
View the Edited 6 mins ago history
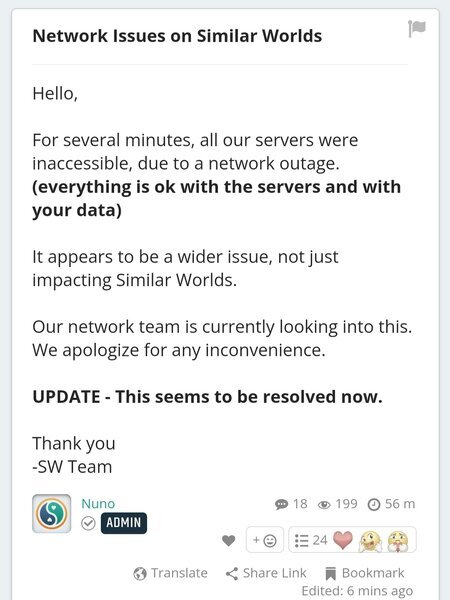[x=357, y=591]
